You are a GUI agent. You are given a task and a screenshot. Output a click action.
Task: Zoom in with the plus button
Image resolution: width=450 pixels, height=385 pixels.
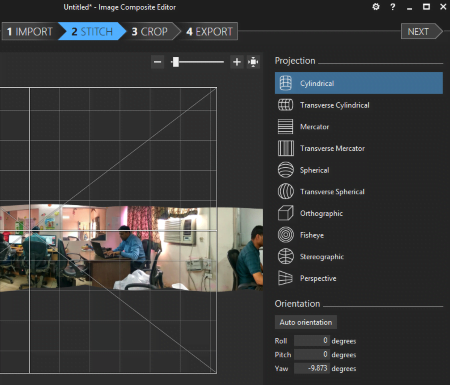tap(237, 62)
